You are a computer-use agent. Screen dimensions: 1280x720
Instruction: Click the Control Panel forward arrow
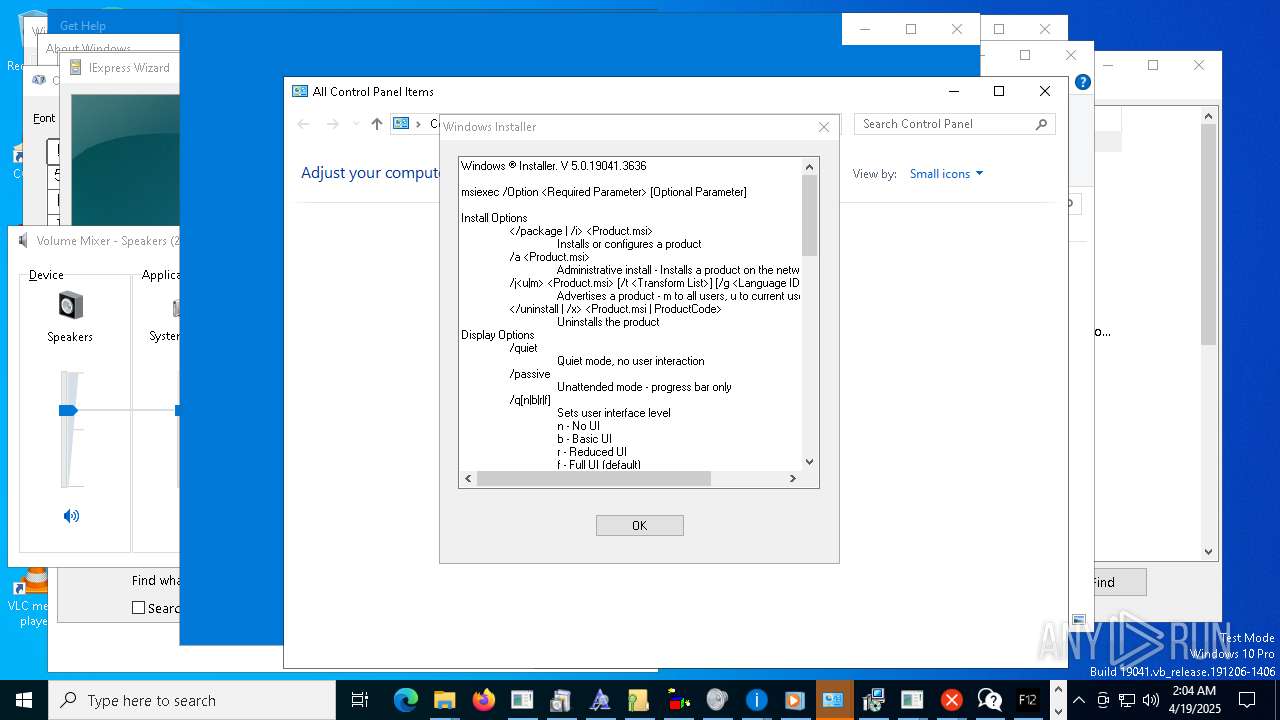click(333, 124)
